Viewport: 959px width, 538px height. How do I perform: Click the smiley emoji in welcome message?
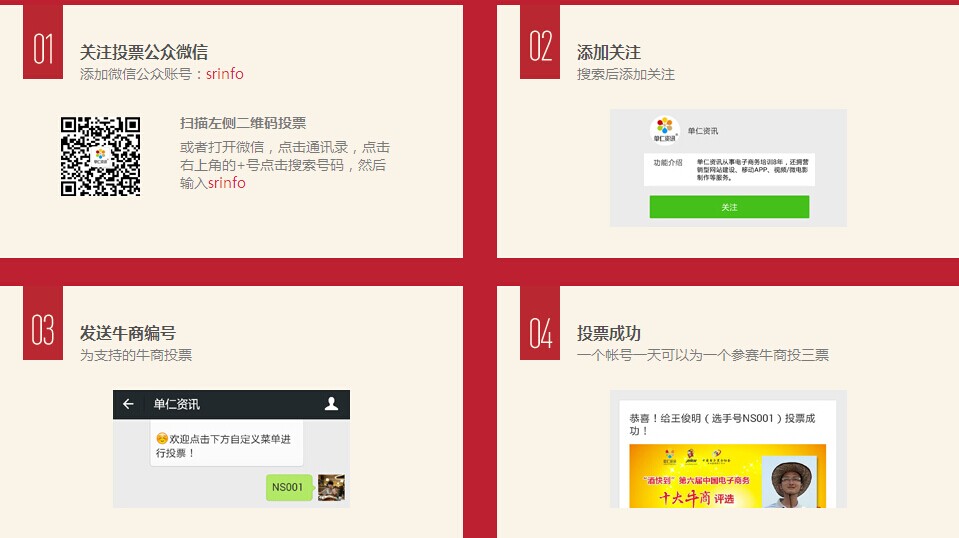pyautogui.click(x=161, y=439)
